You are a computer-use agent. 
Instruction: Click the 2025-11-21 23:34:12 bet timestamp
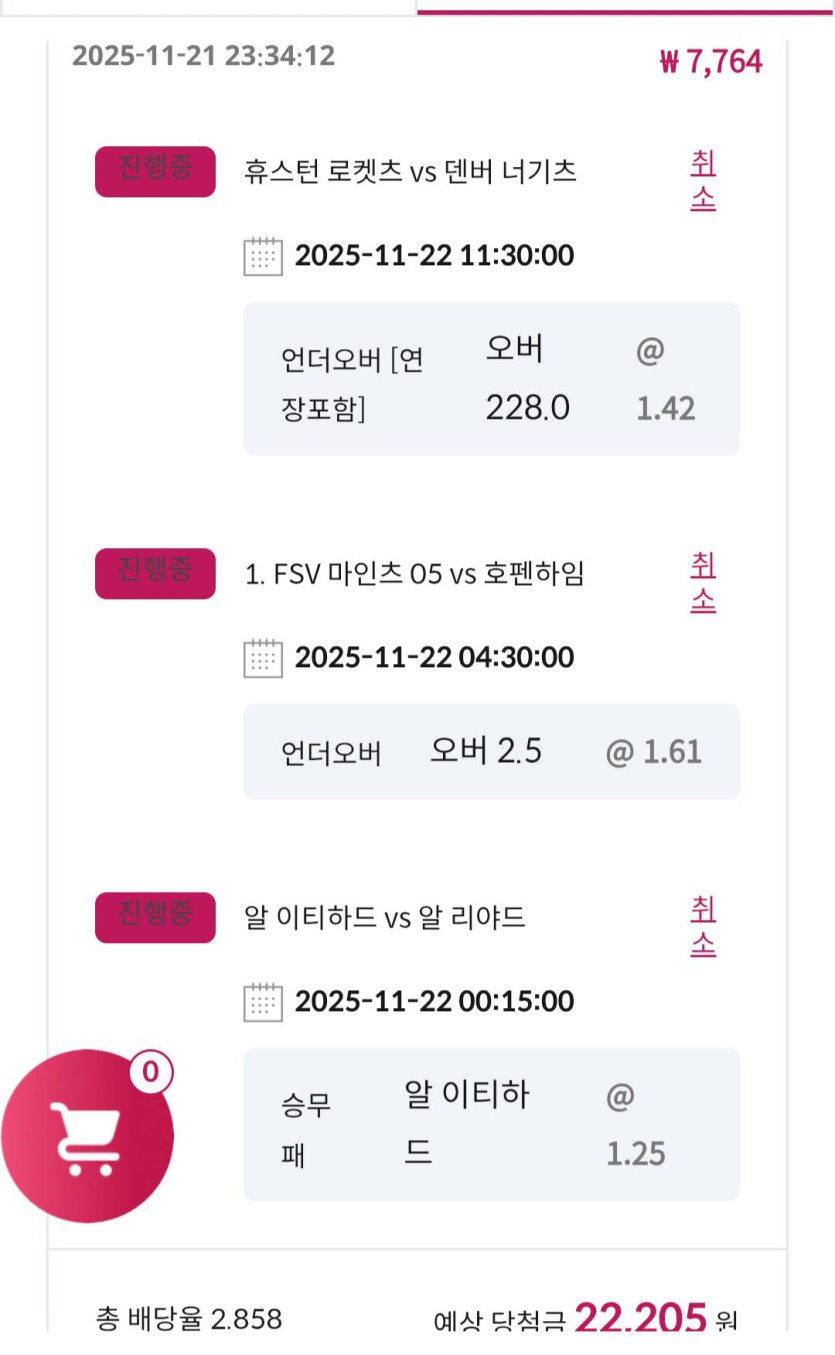(x=203, y=56)
